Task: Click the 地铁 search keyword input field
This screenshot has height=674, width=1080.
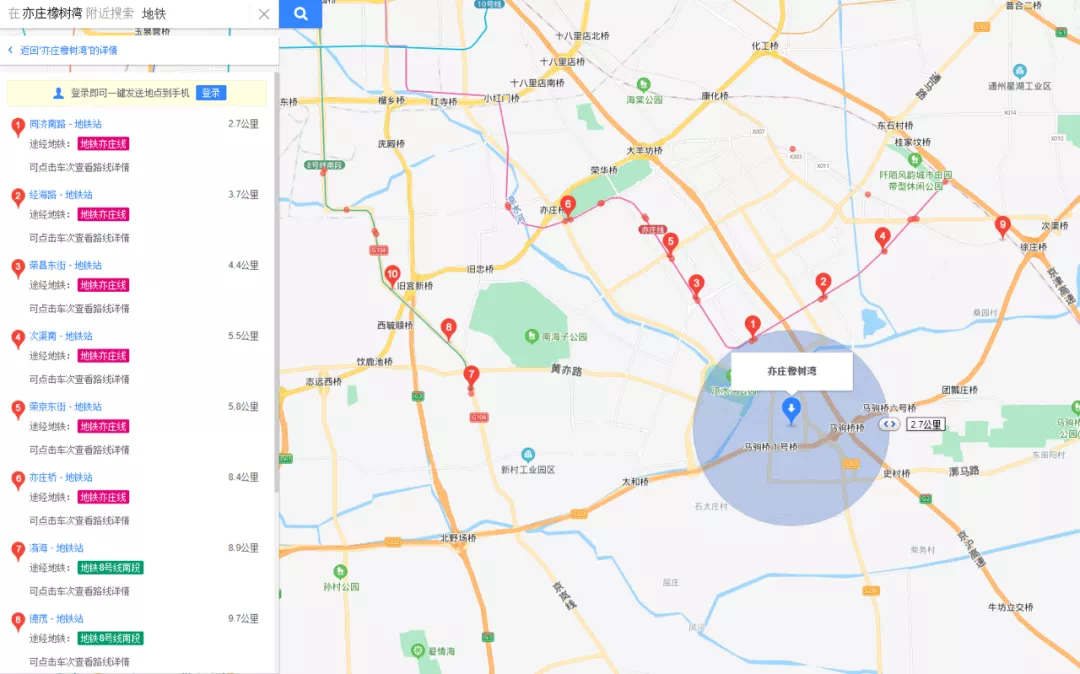Action: (195, 14)
